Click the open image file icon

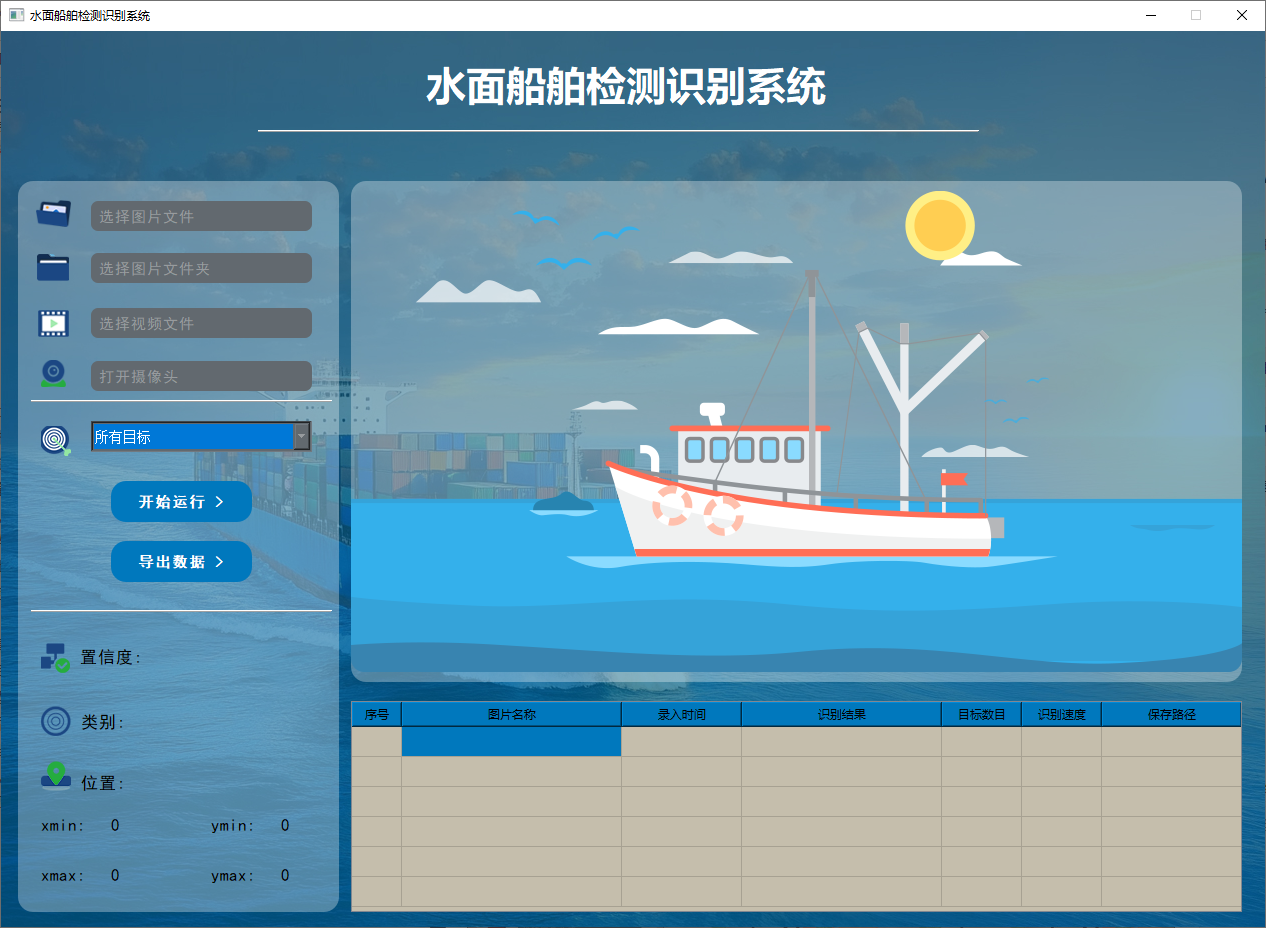(53, 213)
